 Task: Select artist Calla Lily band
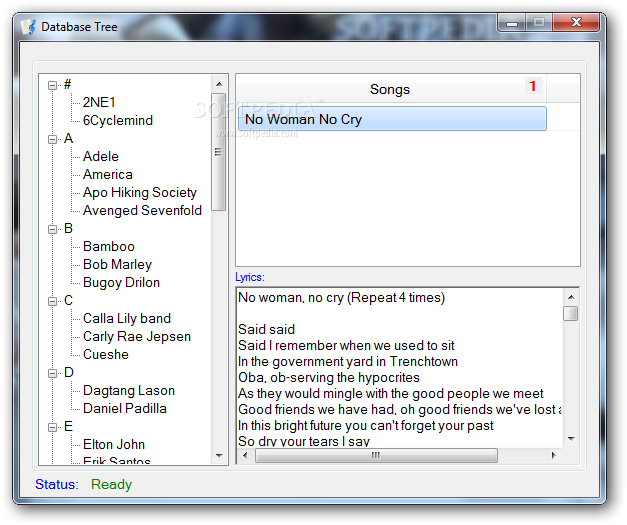click(127, 318)
